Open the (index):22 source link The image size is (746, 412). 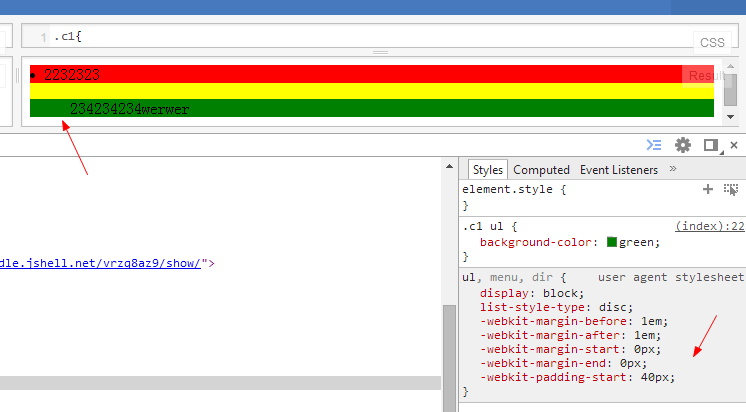709,227
